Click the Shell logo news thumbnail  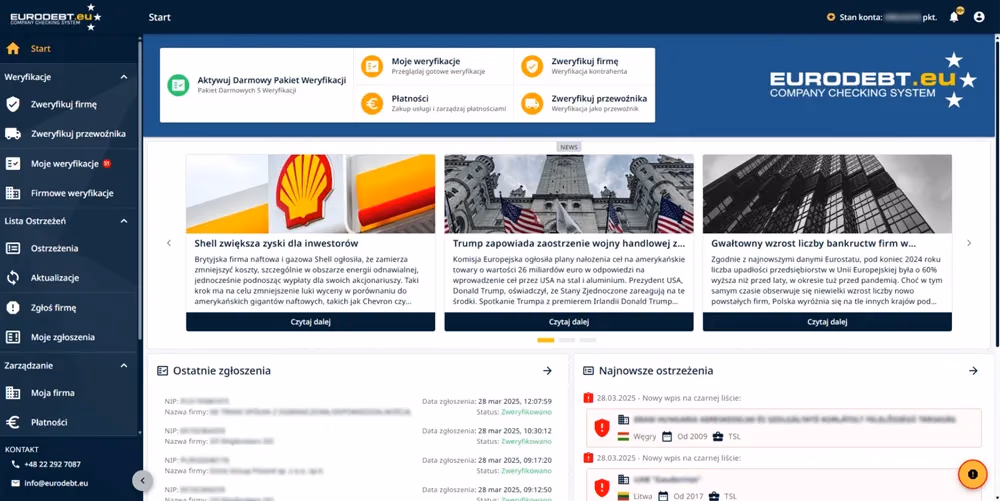coord(311,194)
